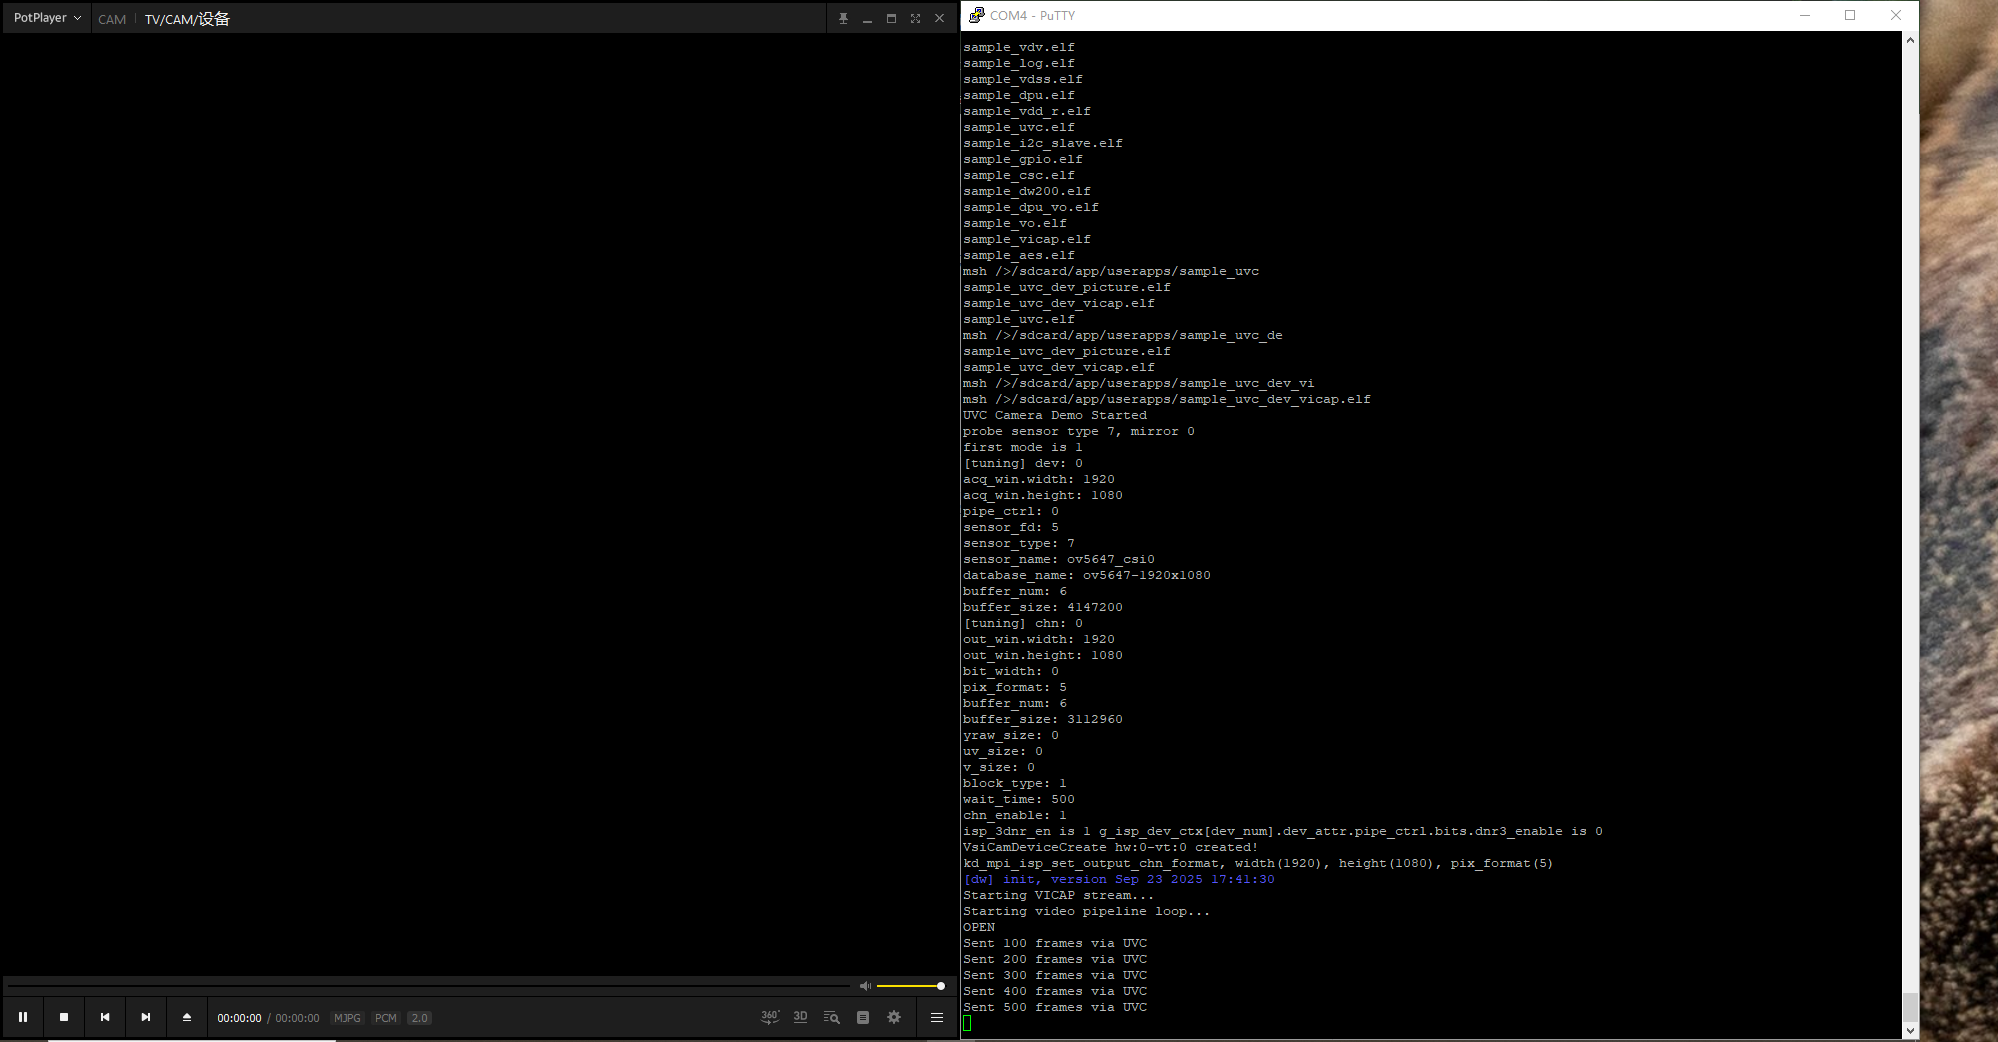
Task: Skip to next item button
Action: (x=146, y=1017)
